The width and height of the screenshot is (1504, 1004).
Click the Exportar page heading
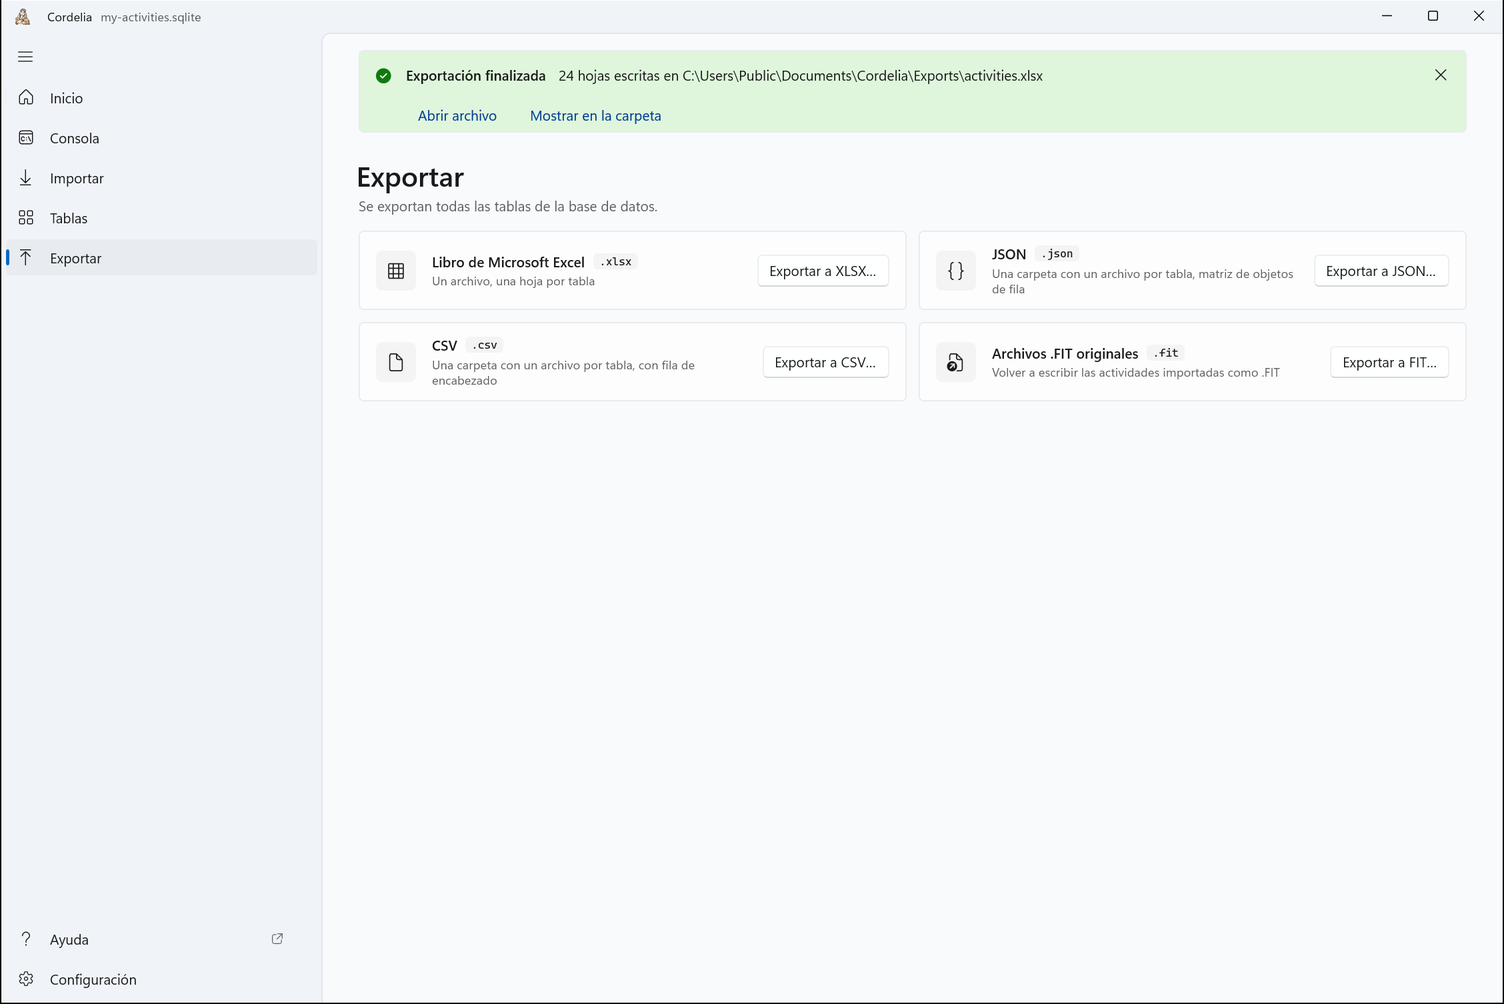pyautogui.click(x=410, y=177)
